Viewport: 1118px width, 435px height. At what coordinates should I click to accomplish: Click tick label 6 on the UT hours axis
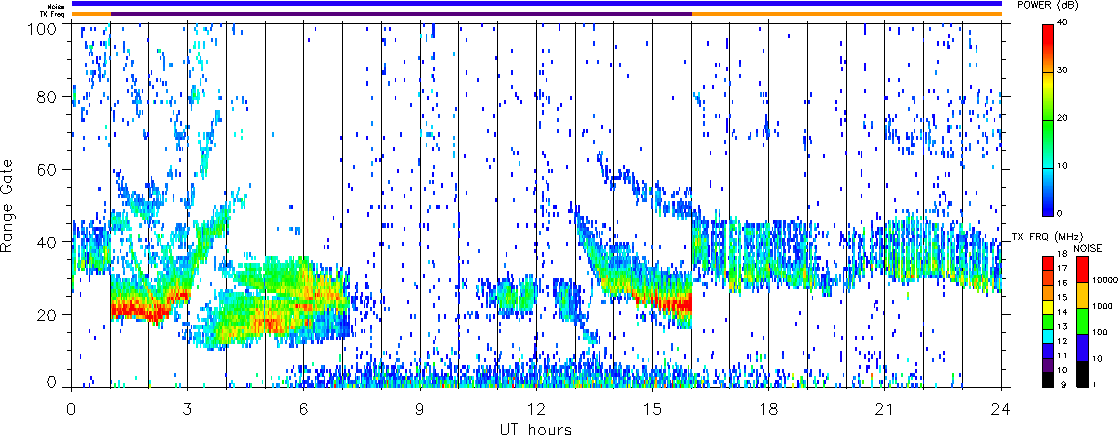[304, 409]
